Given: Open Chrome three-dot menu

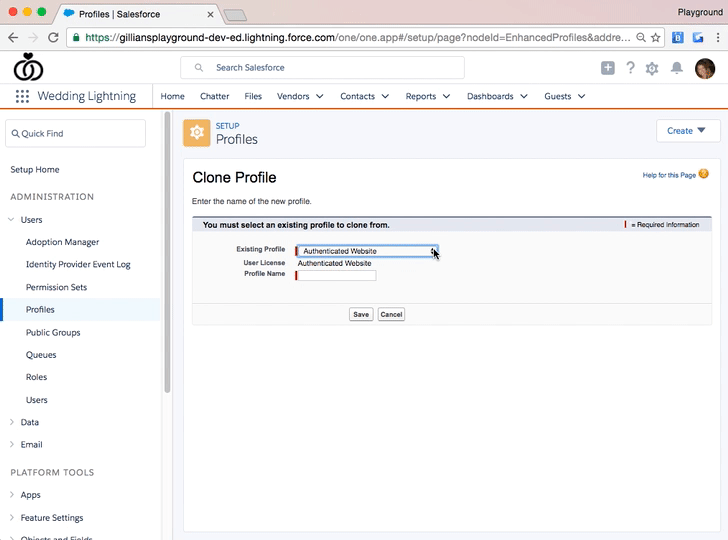Looking at the screenshot, I should 718,38.
